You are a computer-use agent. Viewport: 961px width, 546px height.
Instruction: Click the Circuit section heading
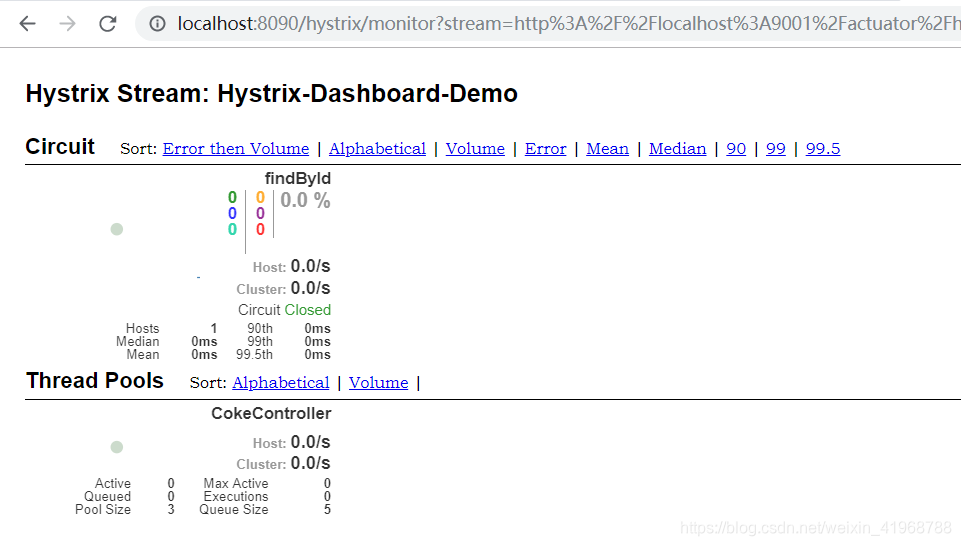point(60,147)
